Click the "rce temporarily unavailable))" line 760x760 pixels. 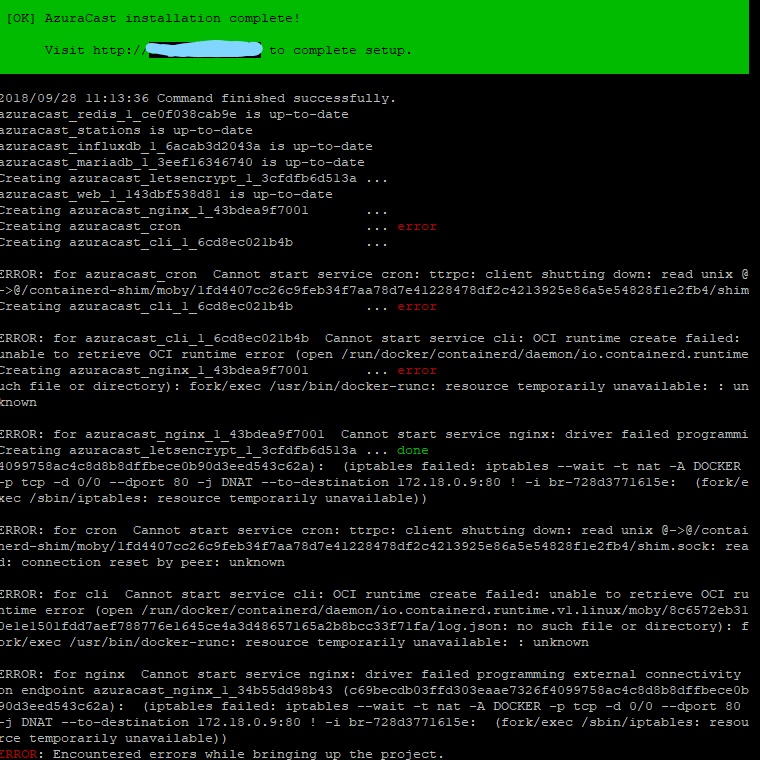[113, 738]
